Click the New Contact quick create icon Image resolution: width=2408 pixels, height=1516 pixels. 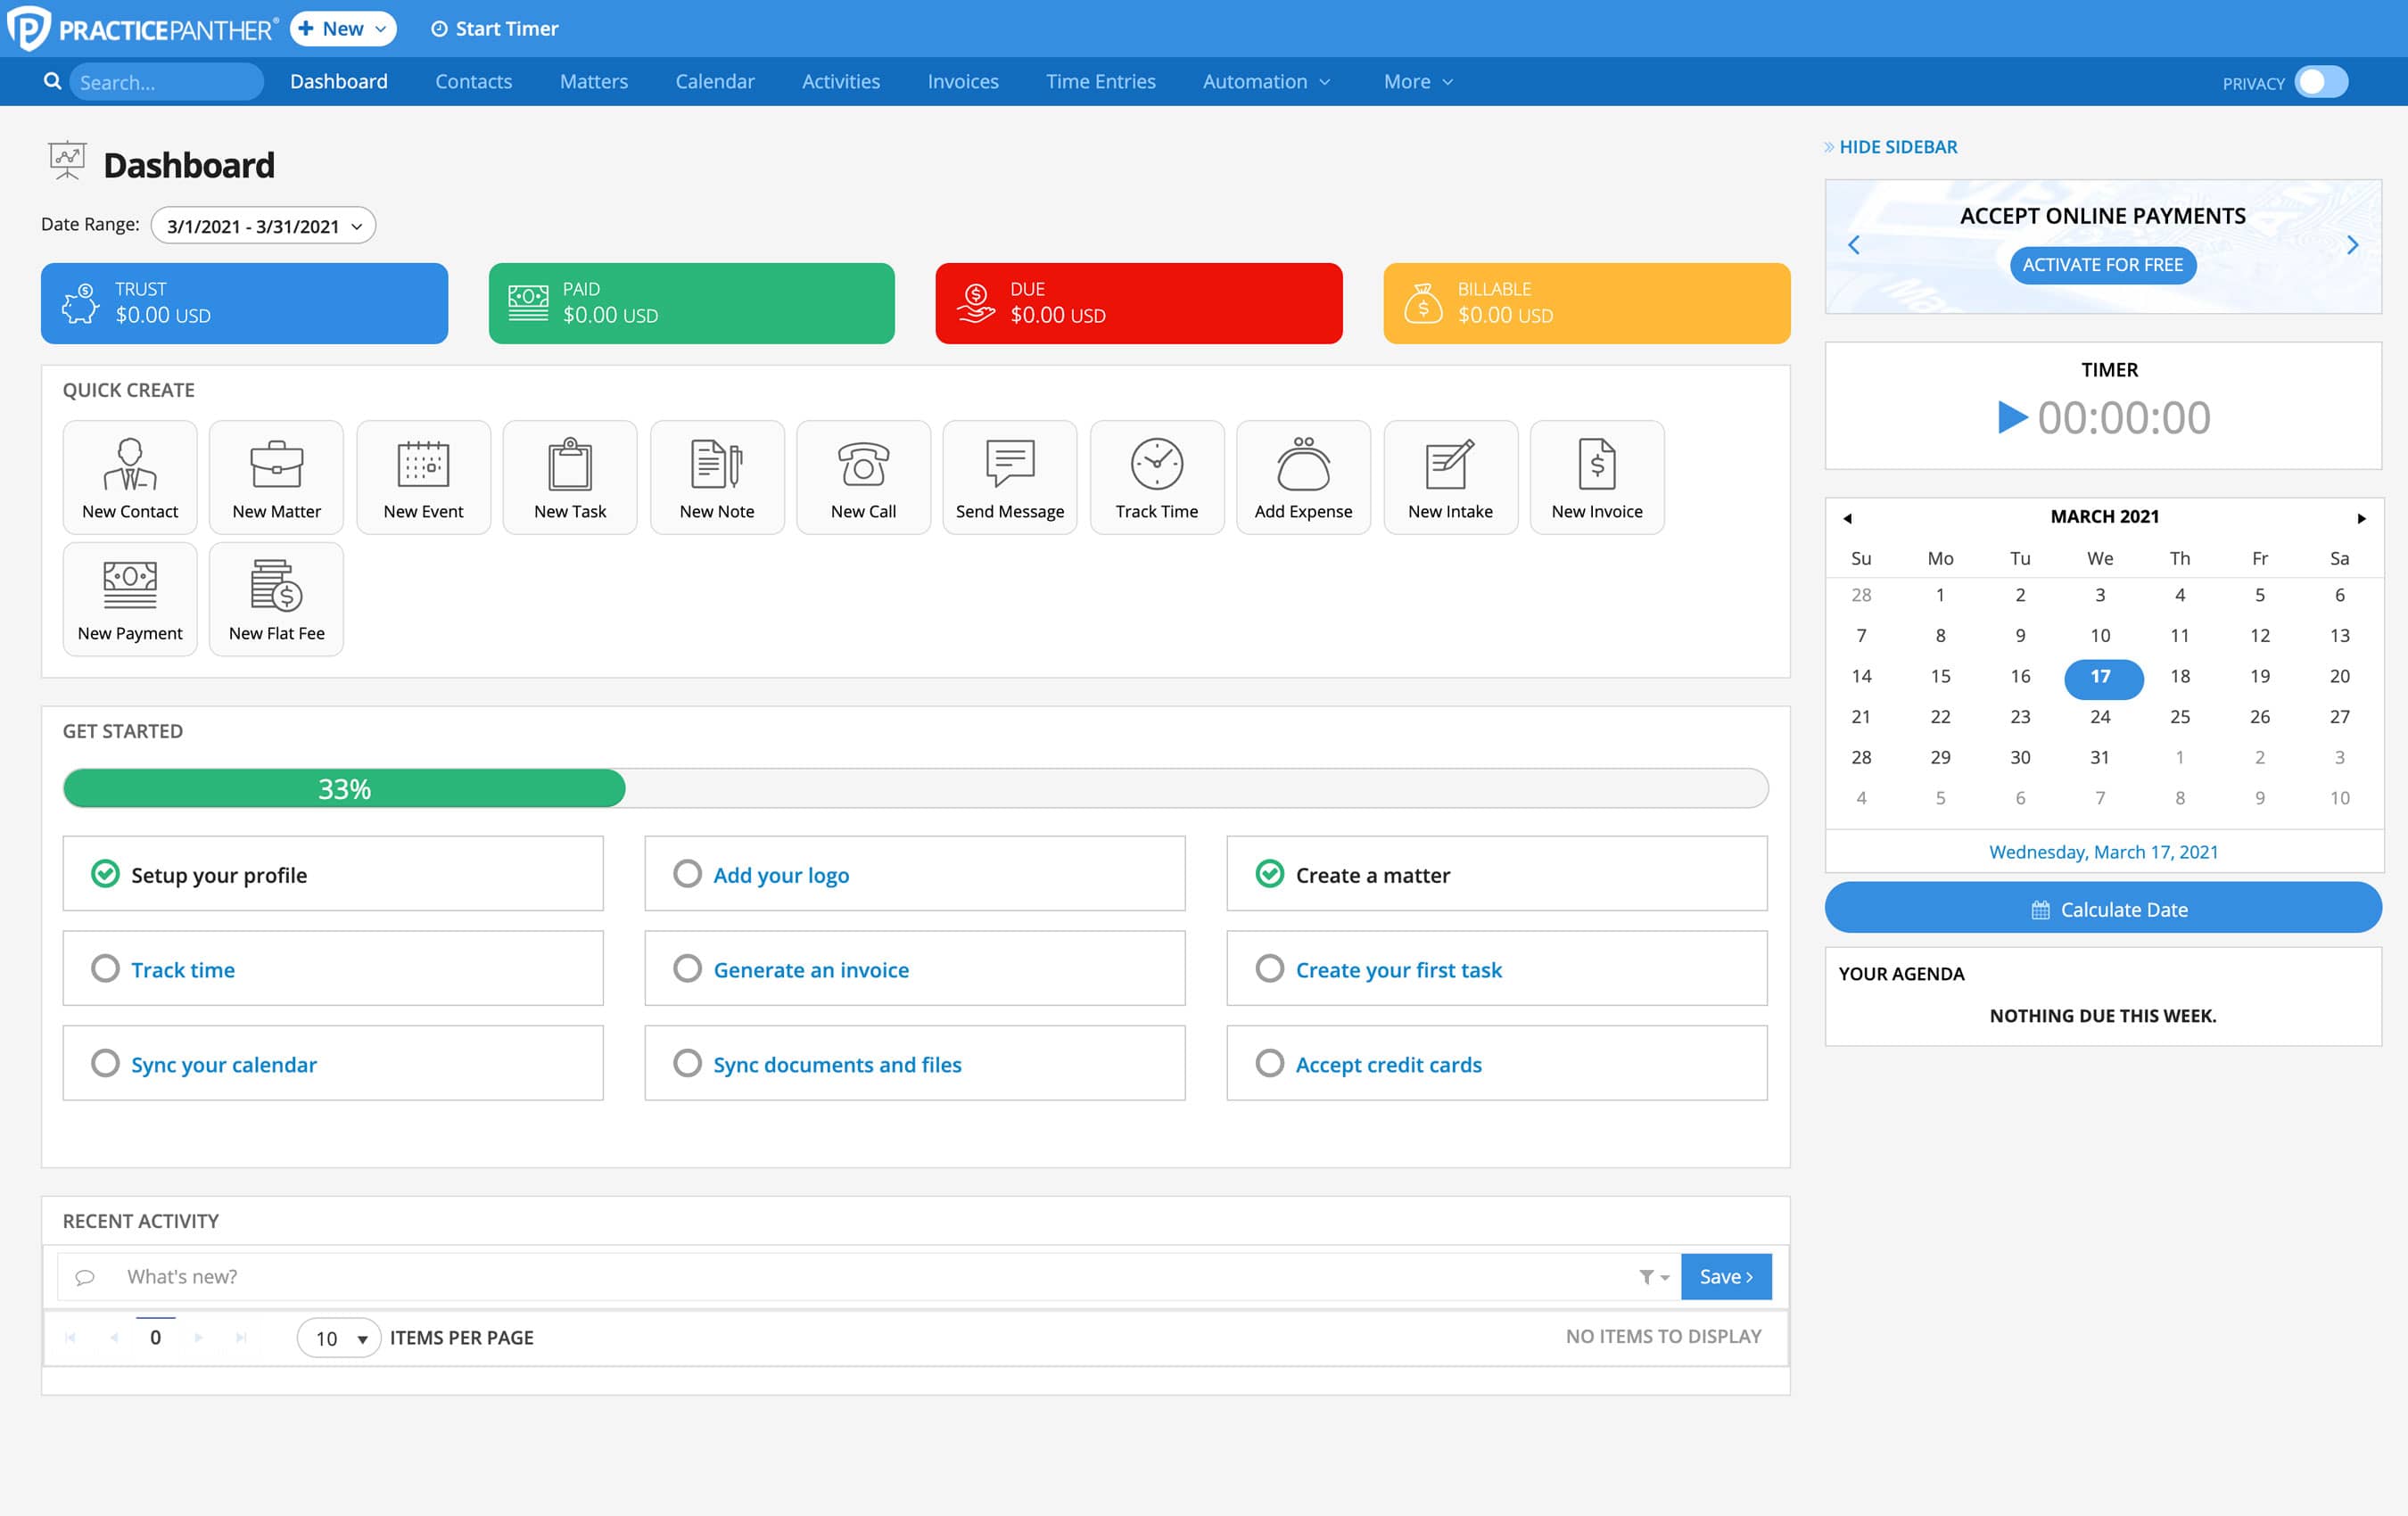[x=130, y=465]
